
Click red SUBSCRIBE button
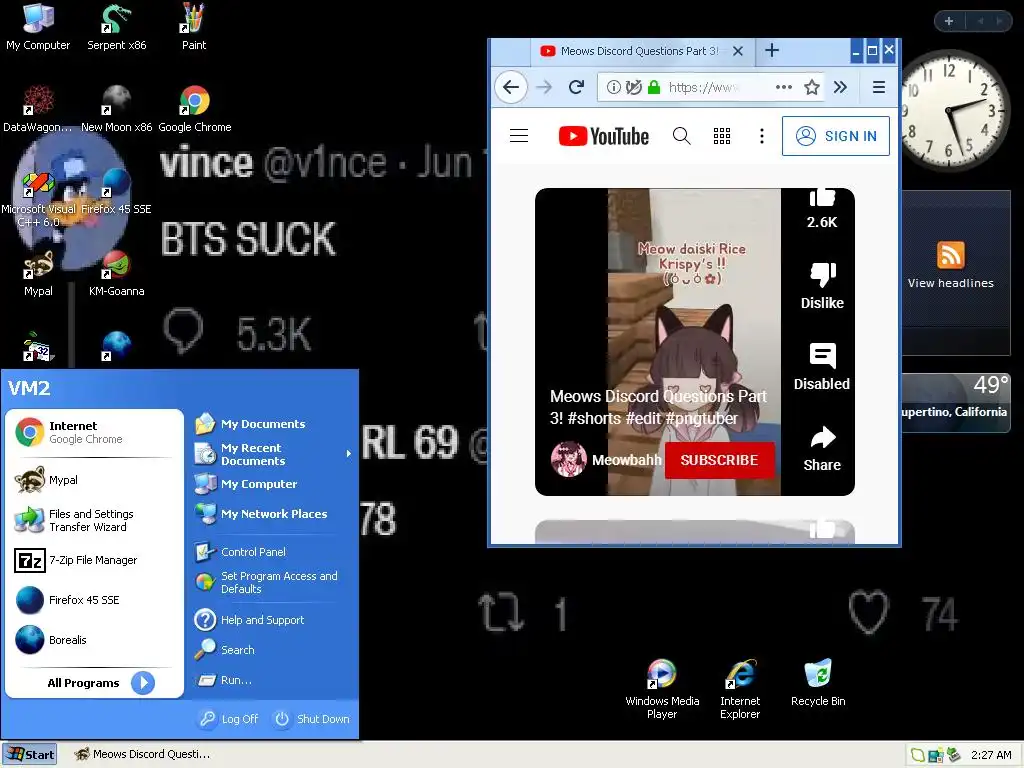pyautogui.click(x=719, y=460)
